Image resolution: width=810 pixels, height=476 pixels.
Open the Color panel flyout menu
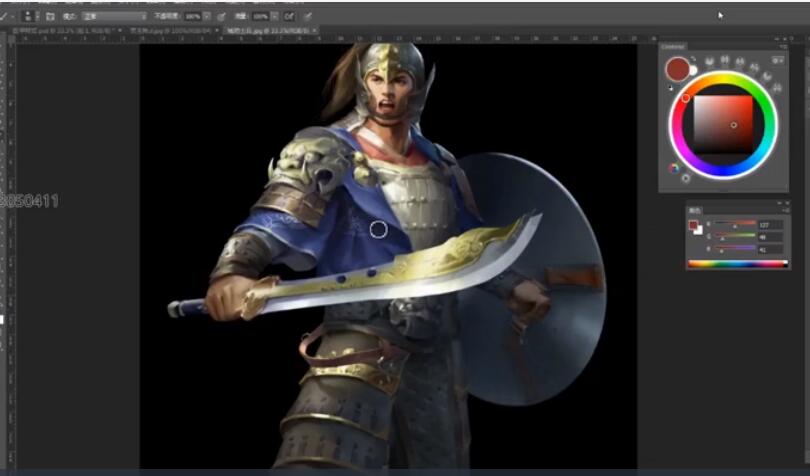[x=785, y=210]
